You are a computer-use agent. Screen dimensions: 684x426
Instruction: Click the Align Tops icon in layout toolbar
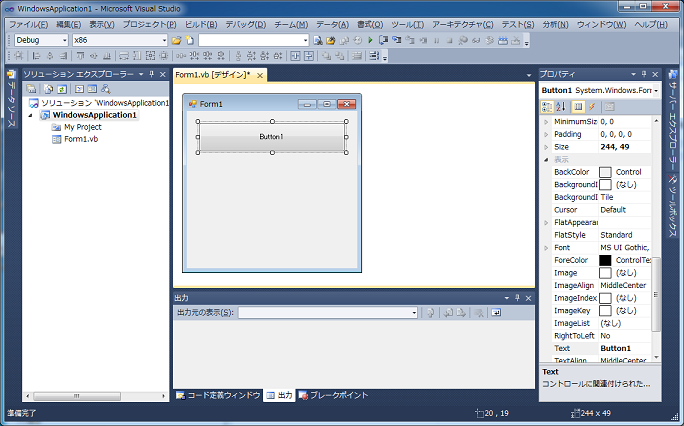coord(80,56)
